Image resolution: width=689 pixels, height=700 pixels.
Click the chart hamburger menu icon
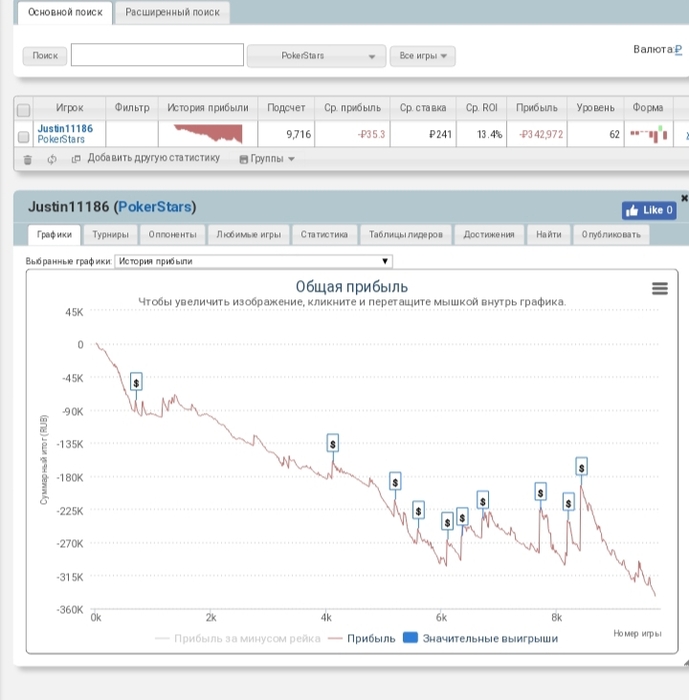click(660, 288)
